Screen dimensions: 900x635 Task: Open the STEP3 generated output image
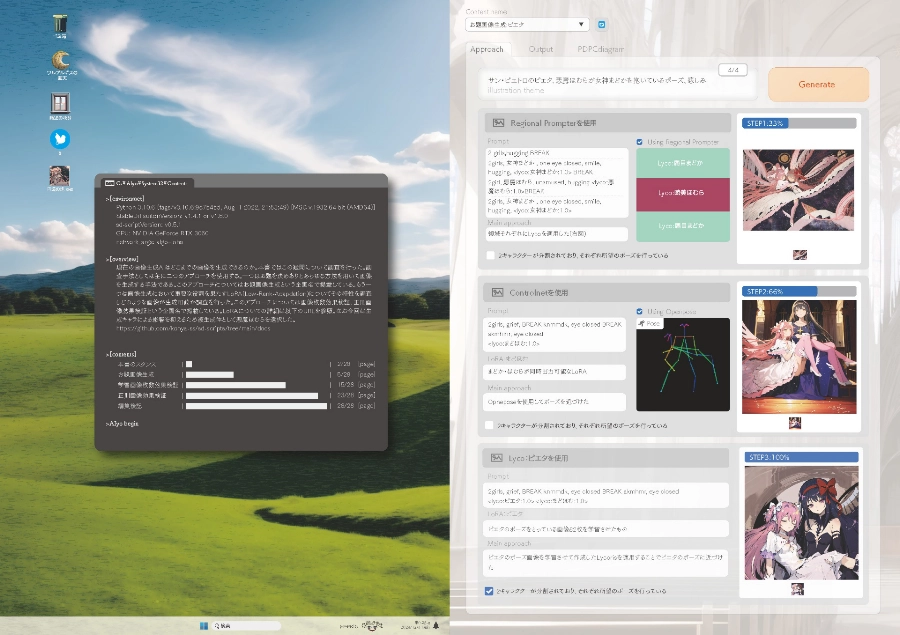point(802,522)
